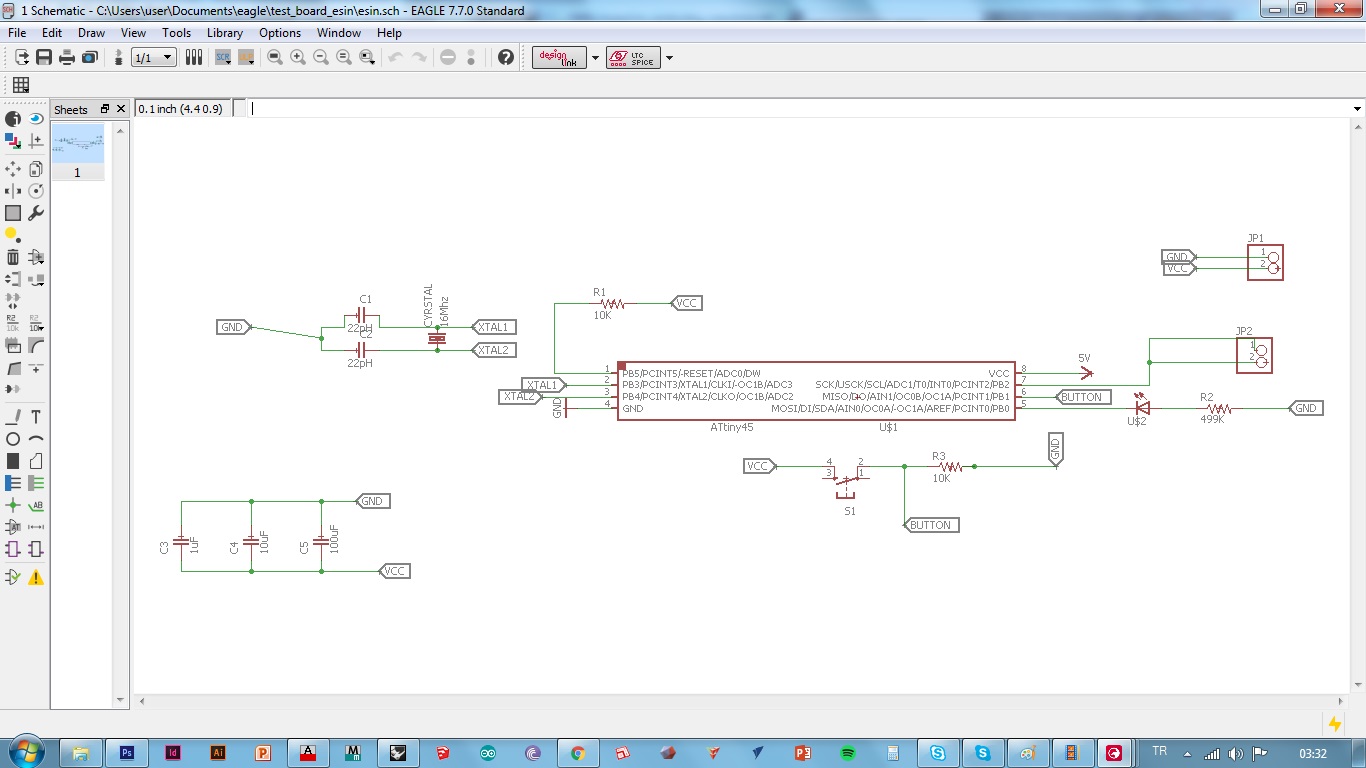The width and height of the screenshot is (1366, 768).
Task: Select the Change wrench tool
Action: pyautogui.click(x=36, y=213)
